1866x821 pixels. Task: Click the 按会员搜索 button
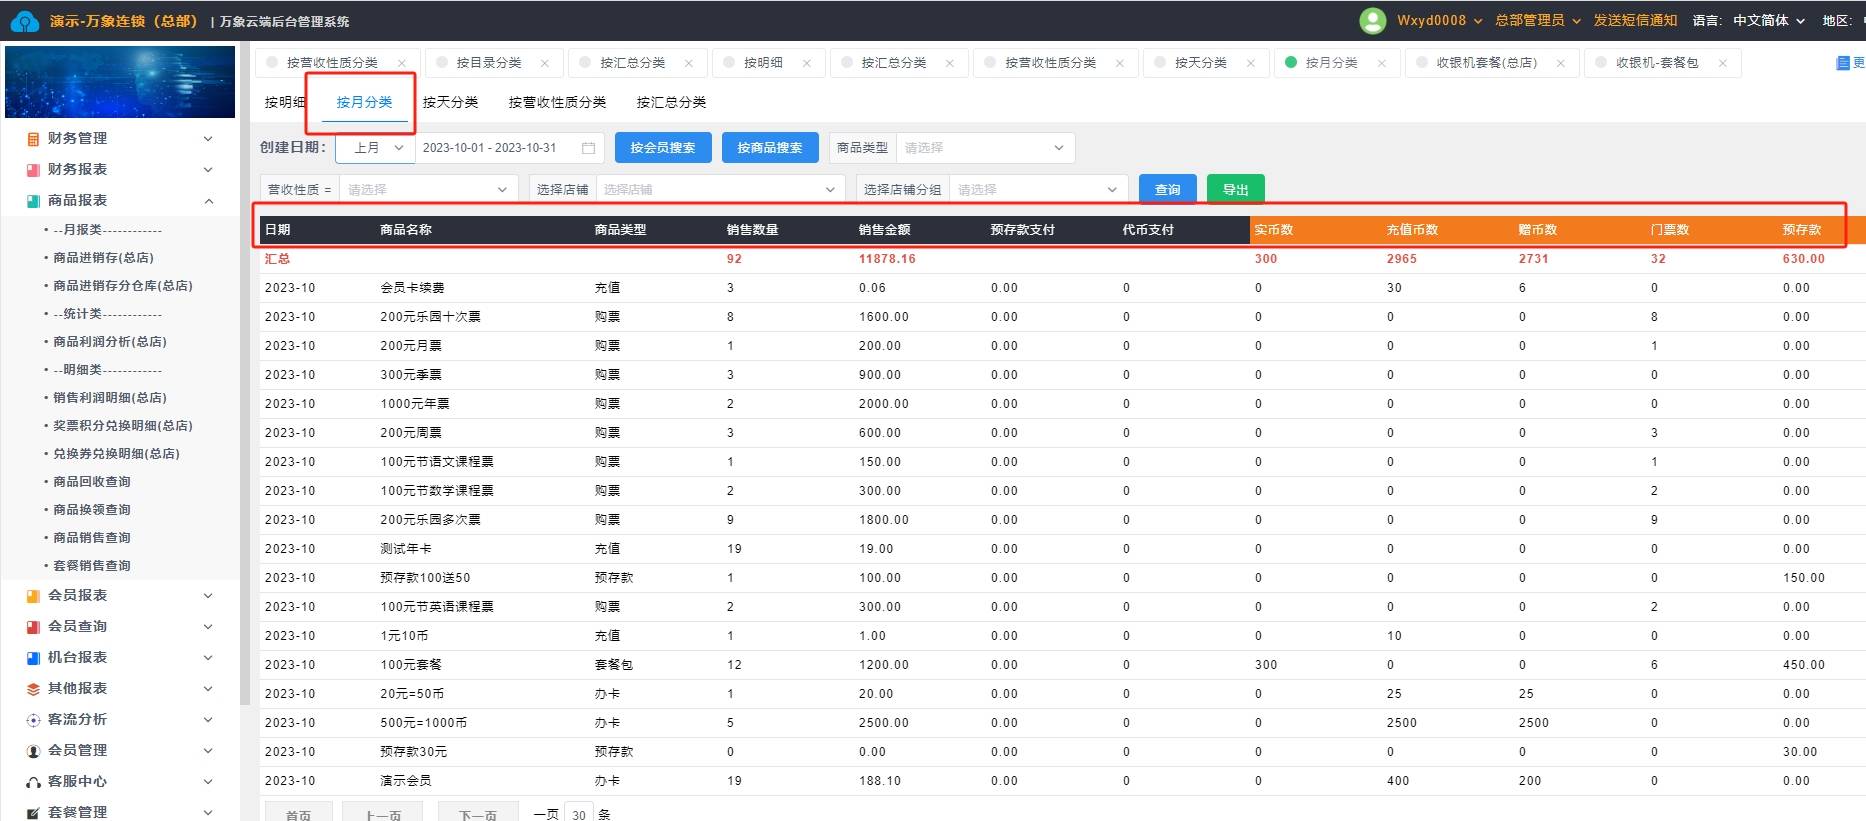[663, 148]
